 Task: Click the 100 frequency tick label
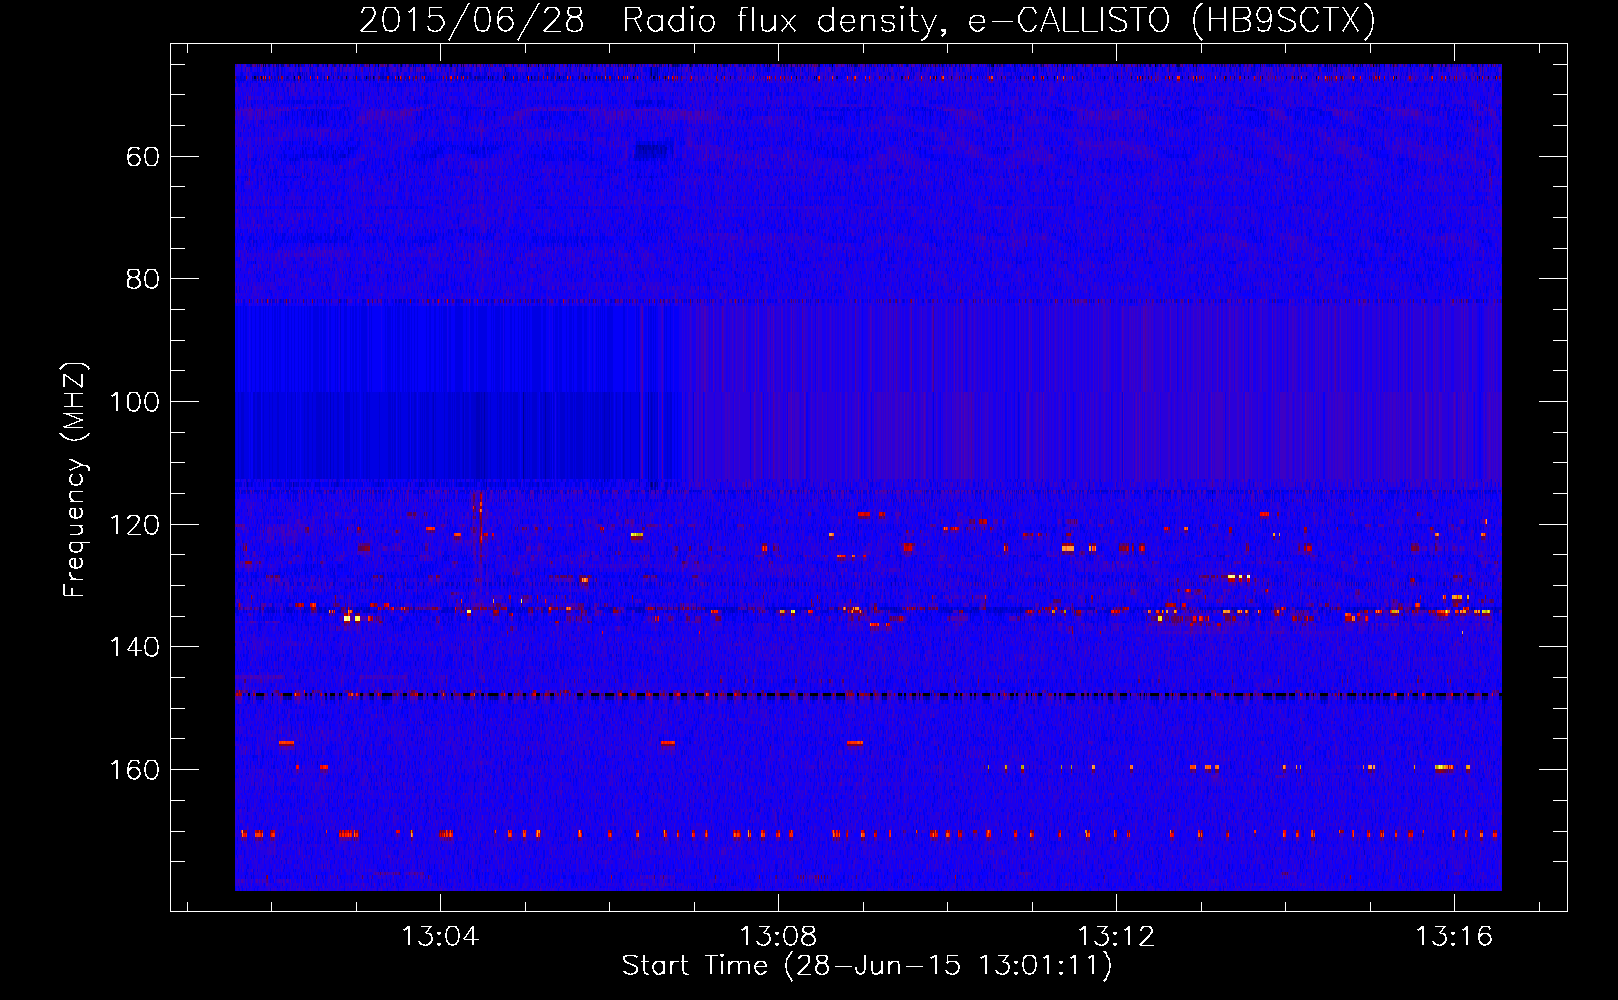click(x=134, y=402)
